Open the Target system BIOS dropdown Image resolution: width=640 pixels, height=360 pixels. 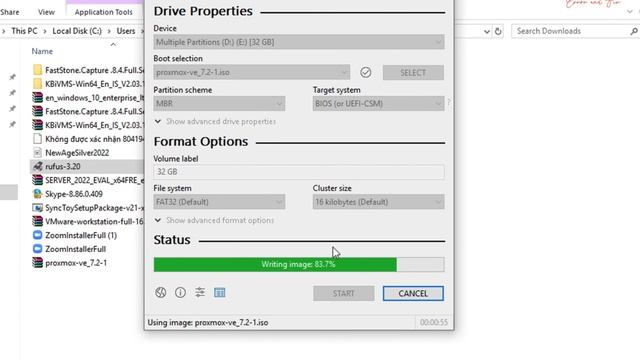pos(378,104)
